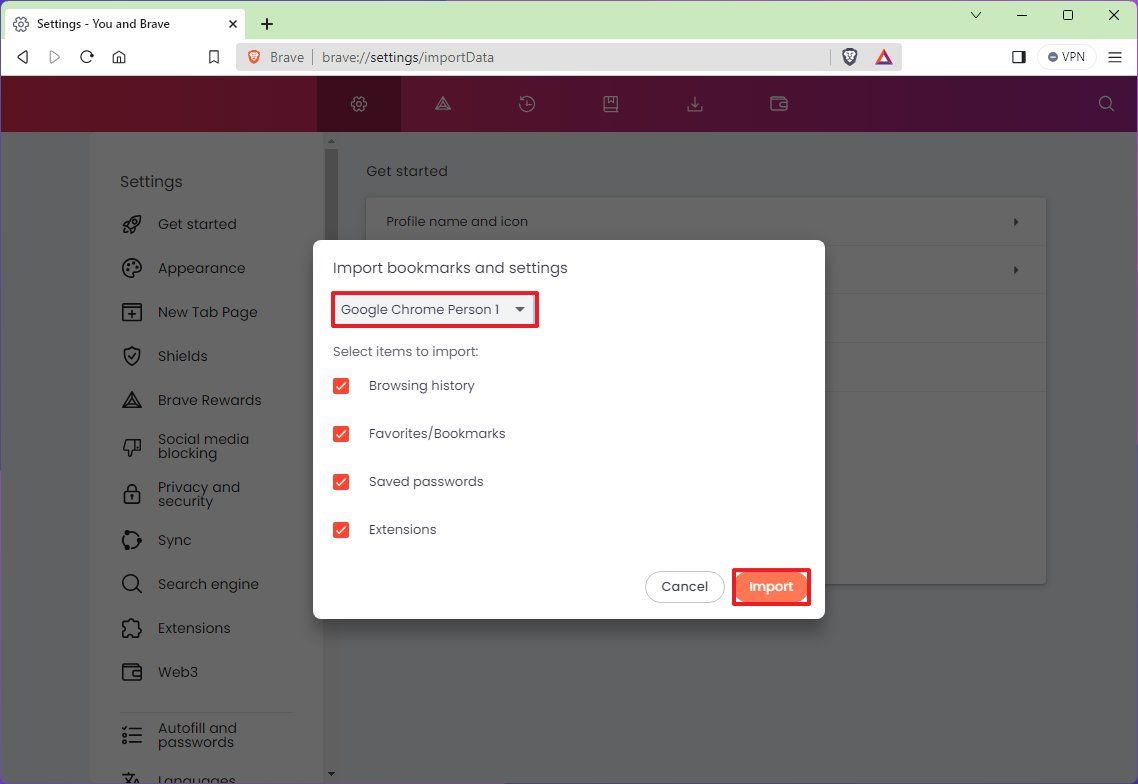Uncheck Saved passwords in the import dialog

pyautogui.click(x=341, y=481)
